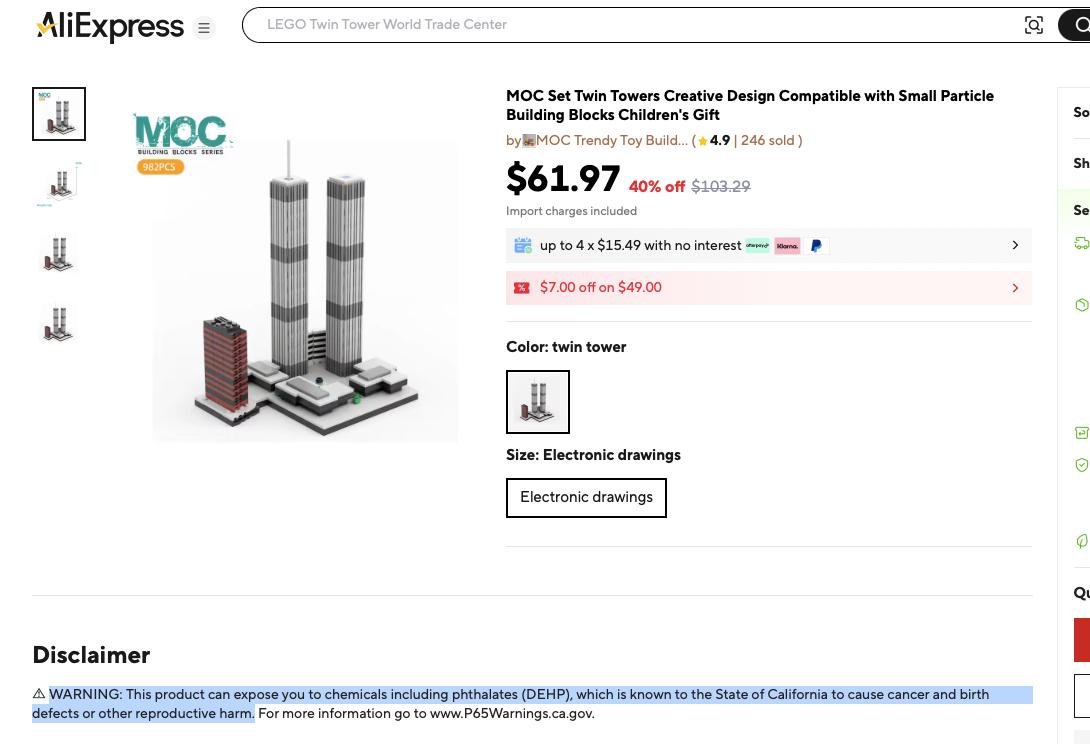This screenshot has height=744, width=1090.
Task: Show the third product thumbnail image
Action: [59, 254]
